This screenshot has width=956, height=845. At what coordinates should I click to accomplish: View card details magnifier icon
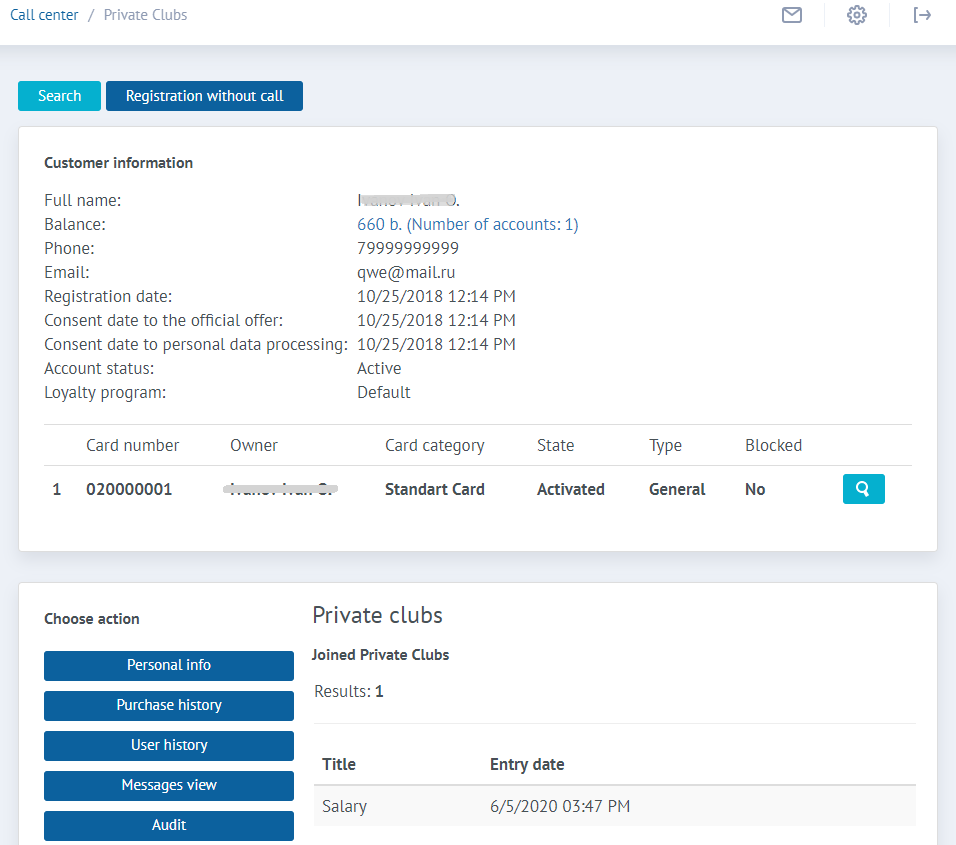point(863,489)
